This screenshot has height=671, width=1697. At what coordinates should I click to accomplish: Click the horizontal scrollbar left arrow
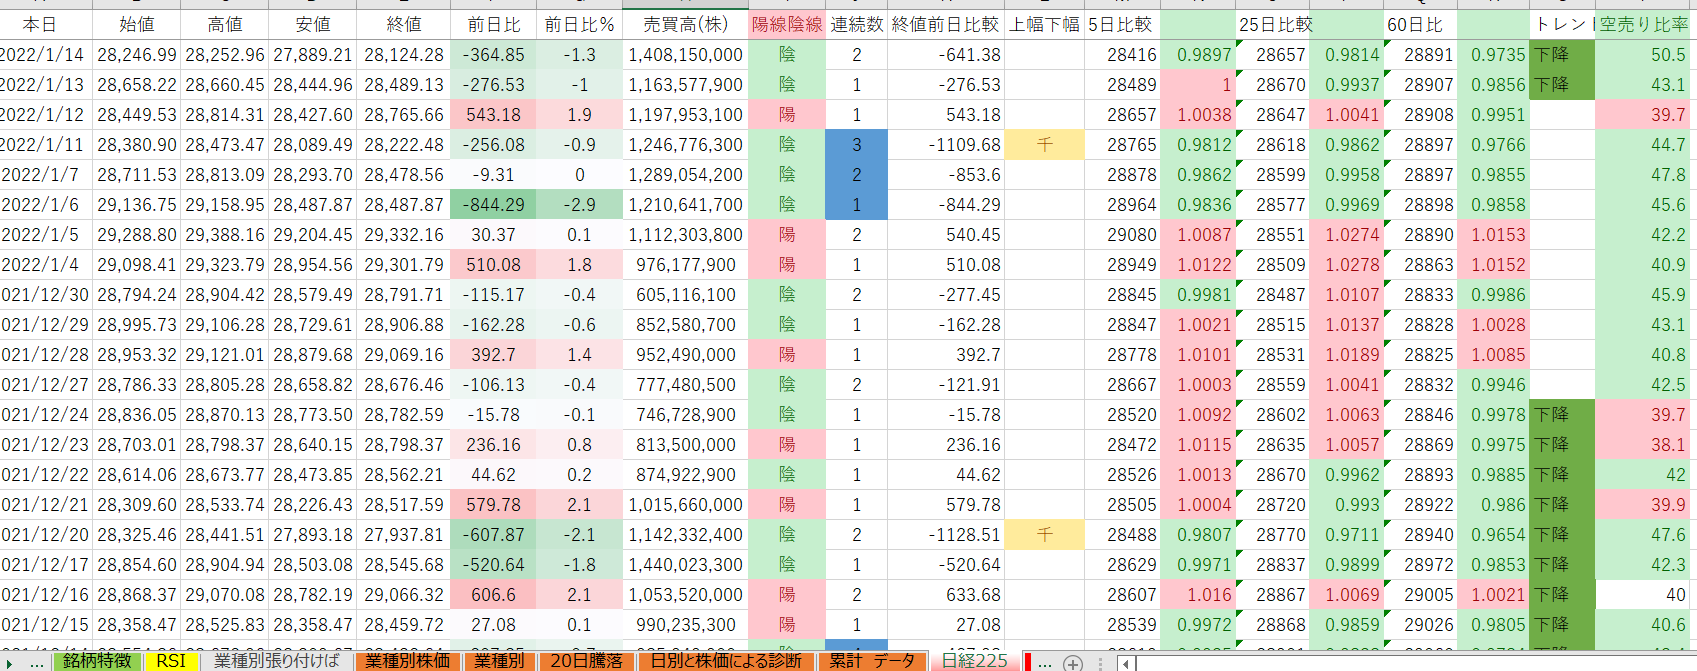1125,663
